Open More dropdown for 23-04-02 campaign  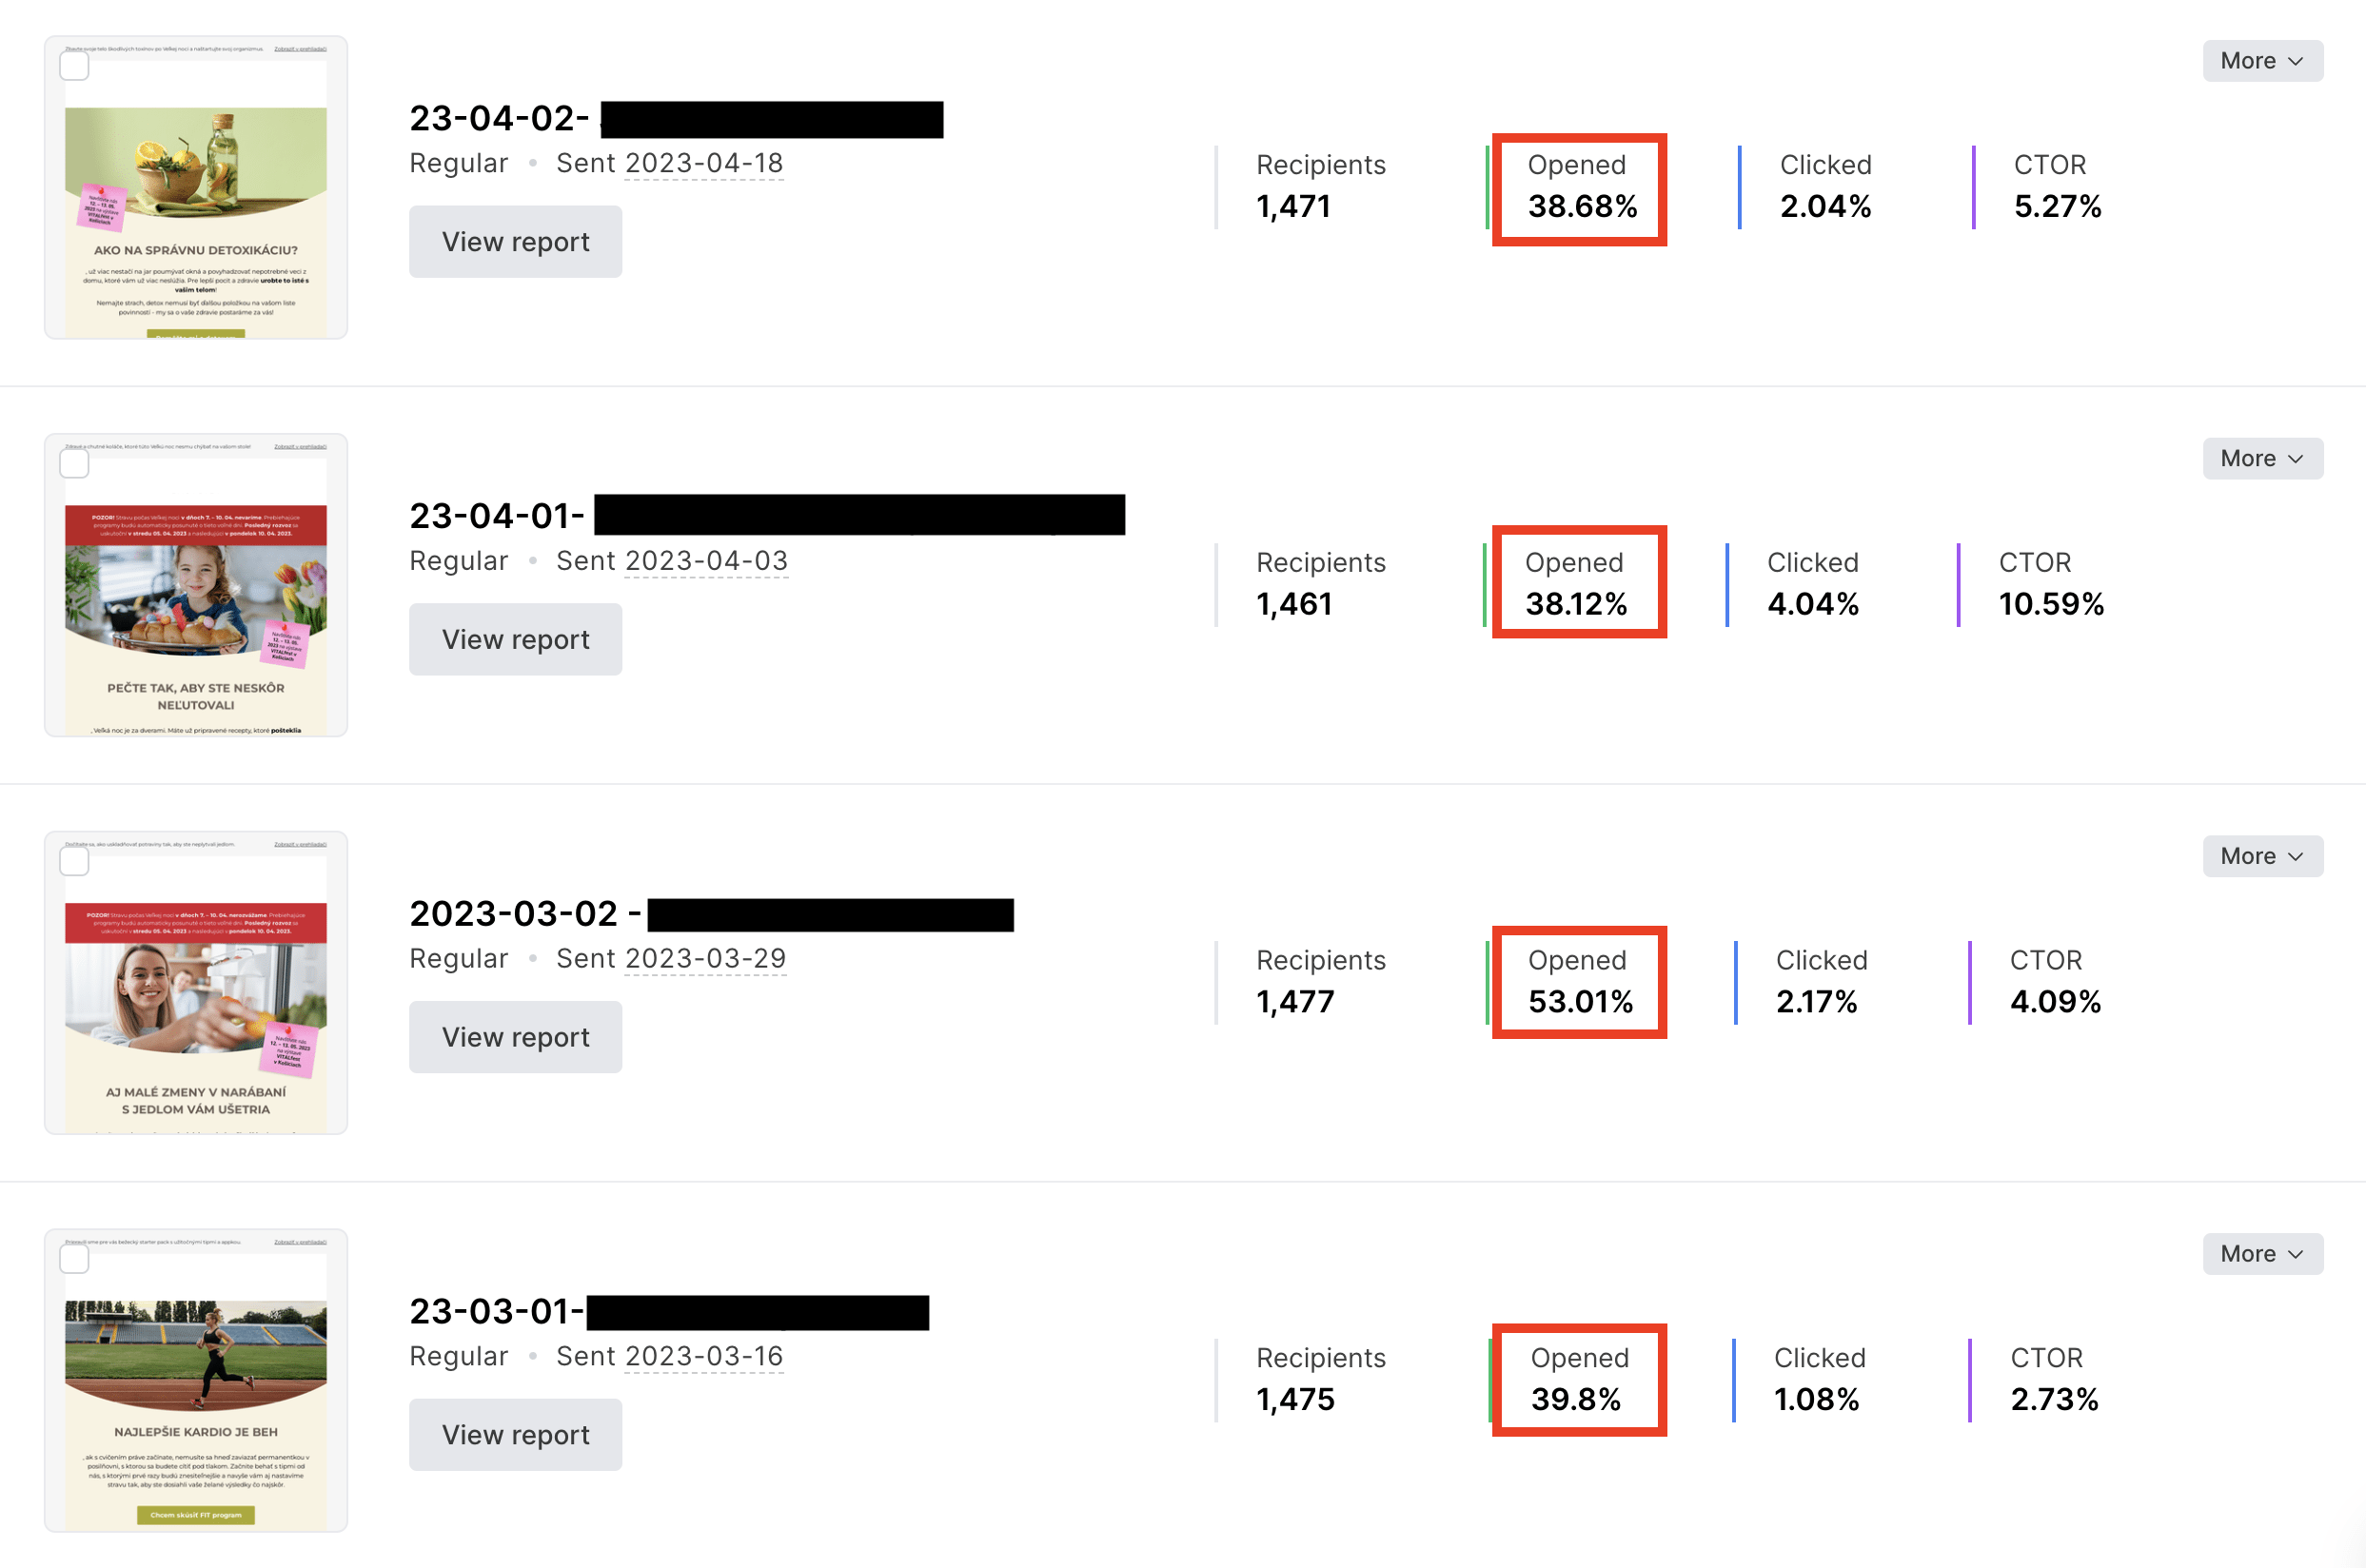pyautogui.click(x=2261, y=61)
